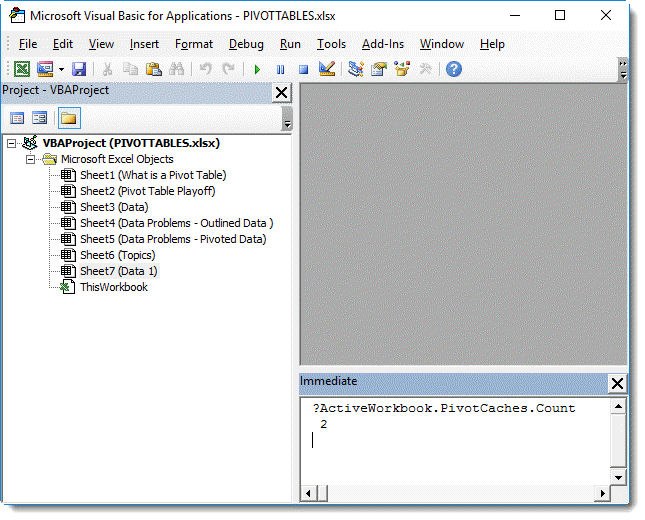Toggle Folders view in Project panel
The height and width of the screenshot is (520, 645).
click(68, 118)
